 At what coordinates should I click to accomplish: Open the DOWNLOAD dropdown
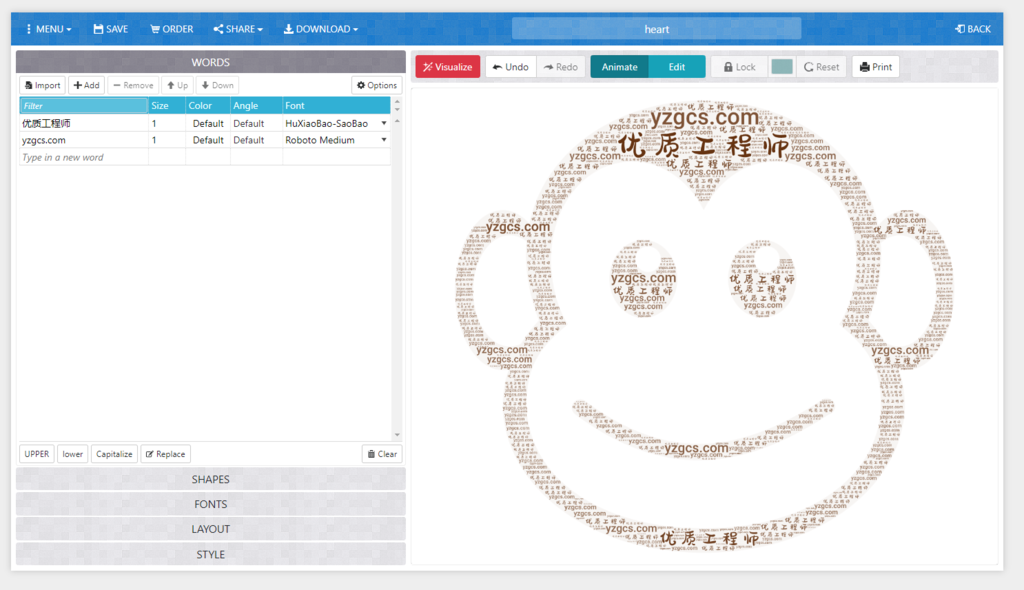click(321, 29)
